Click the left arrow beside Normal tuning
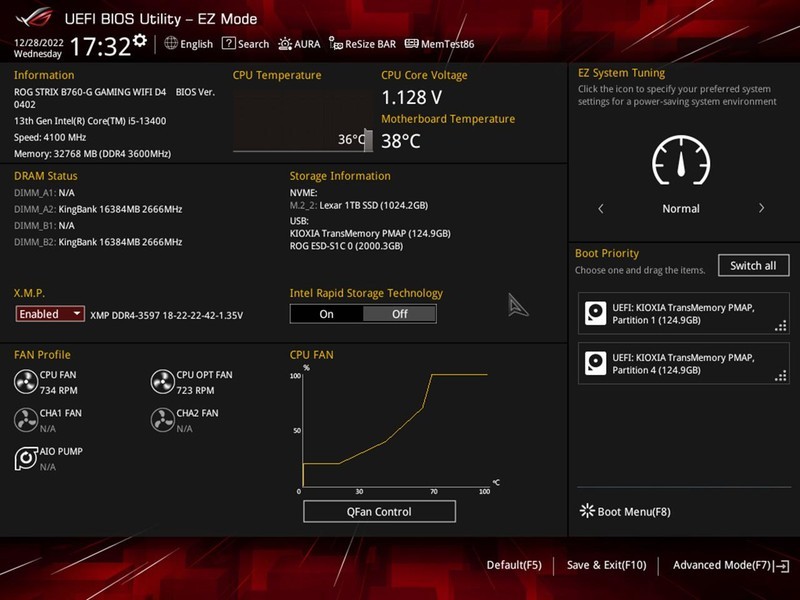 (x=601, y=208)
